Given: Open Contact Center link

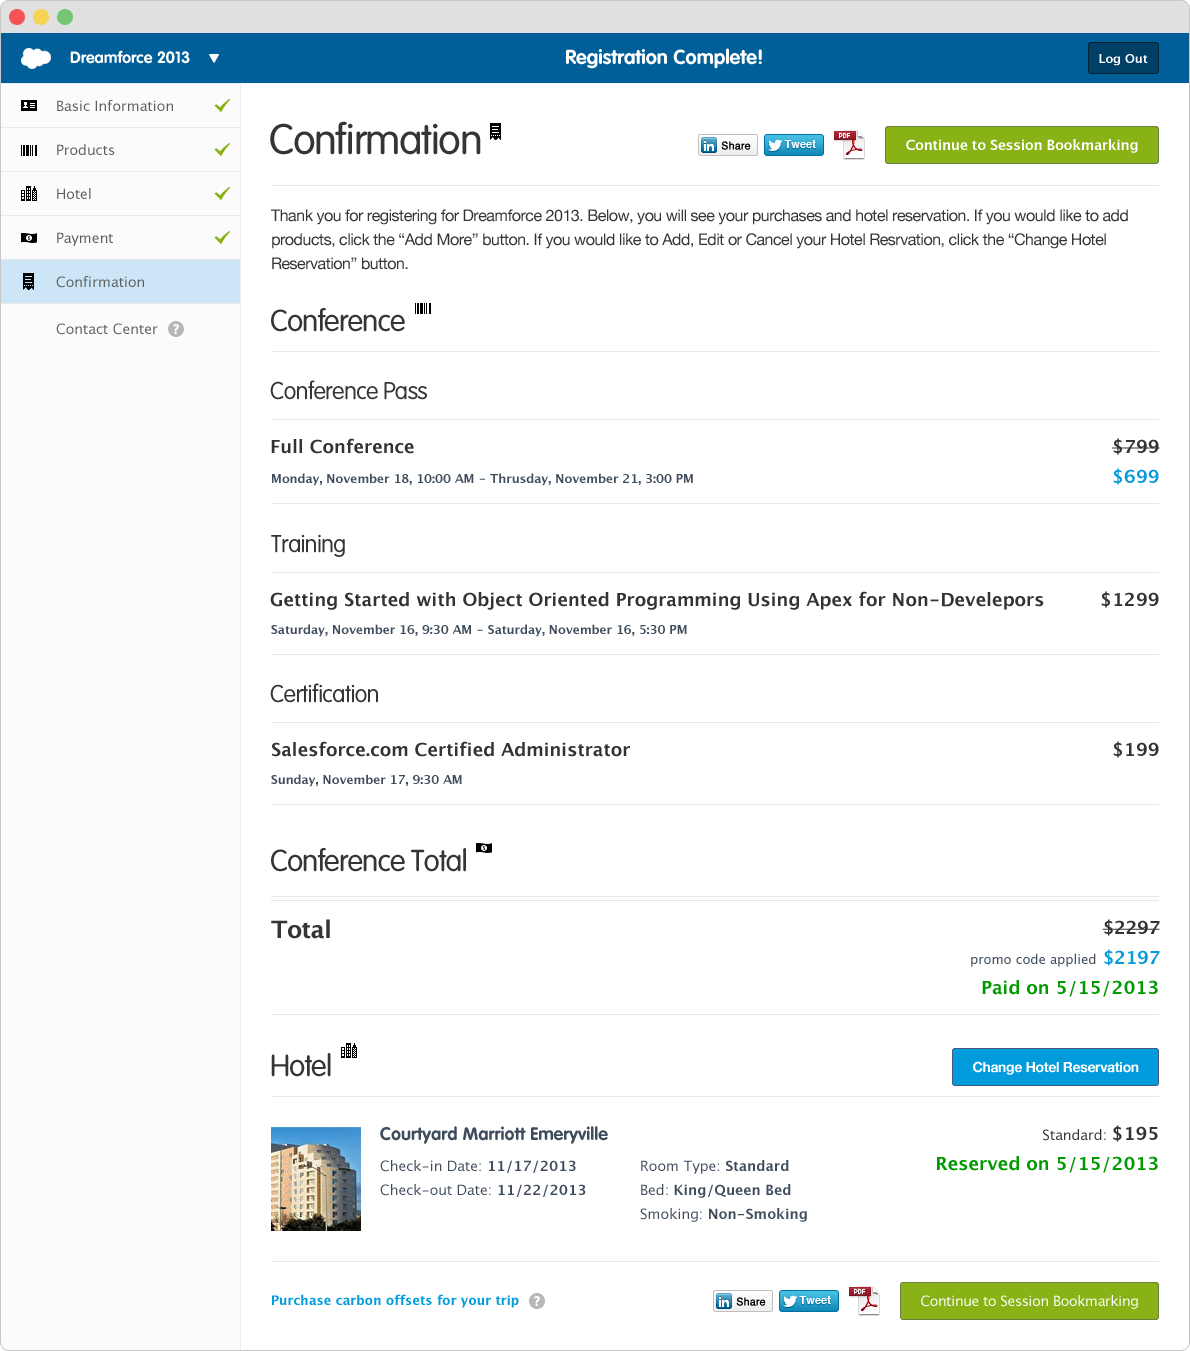Looking at the screenshot, I should click(107, 329).
